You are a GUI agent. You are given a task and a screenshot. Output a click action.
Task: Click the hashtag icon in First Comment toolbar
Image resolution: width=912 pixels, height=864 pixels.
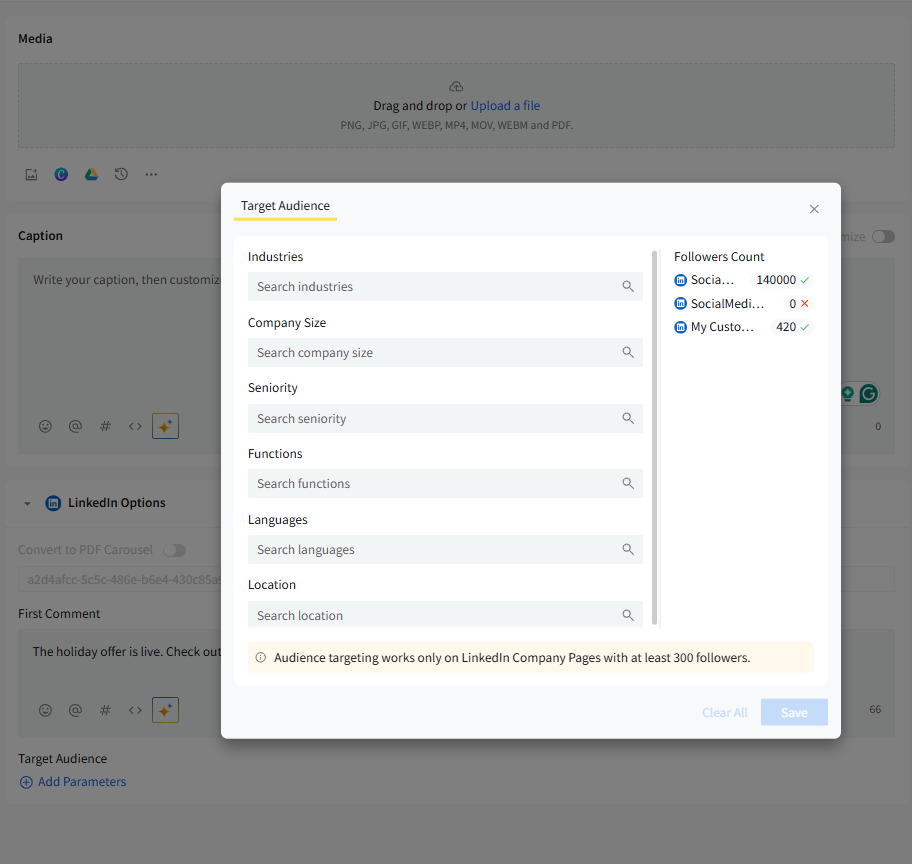point(105,710)
